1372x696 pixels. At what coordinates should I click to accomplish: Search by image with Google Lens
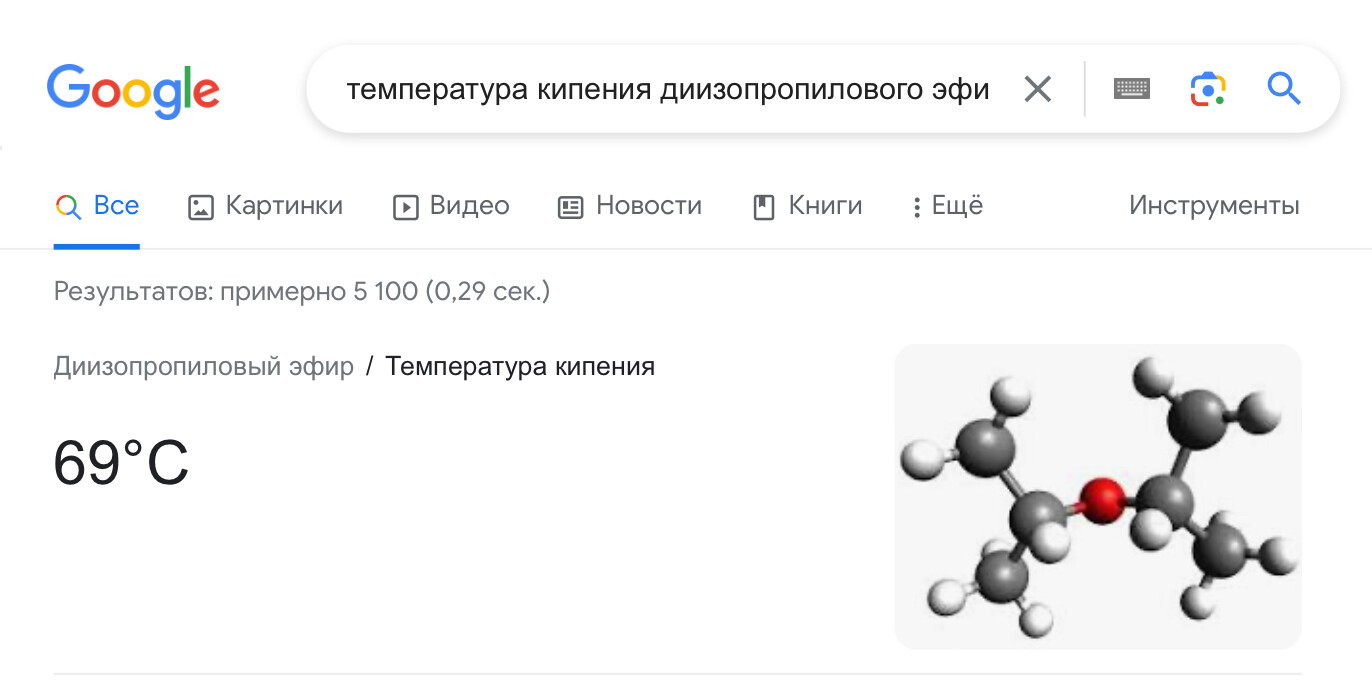[x=1208, y=90]
